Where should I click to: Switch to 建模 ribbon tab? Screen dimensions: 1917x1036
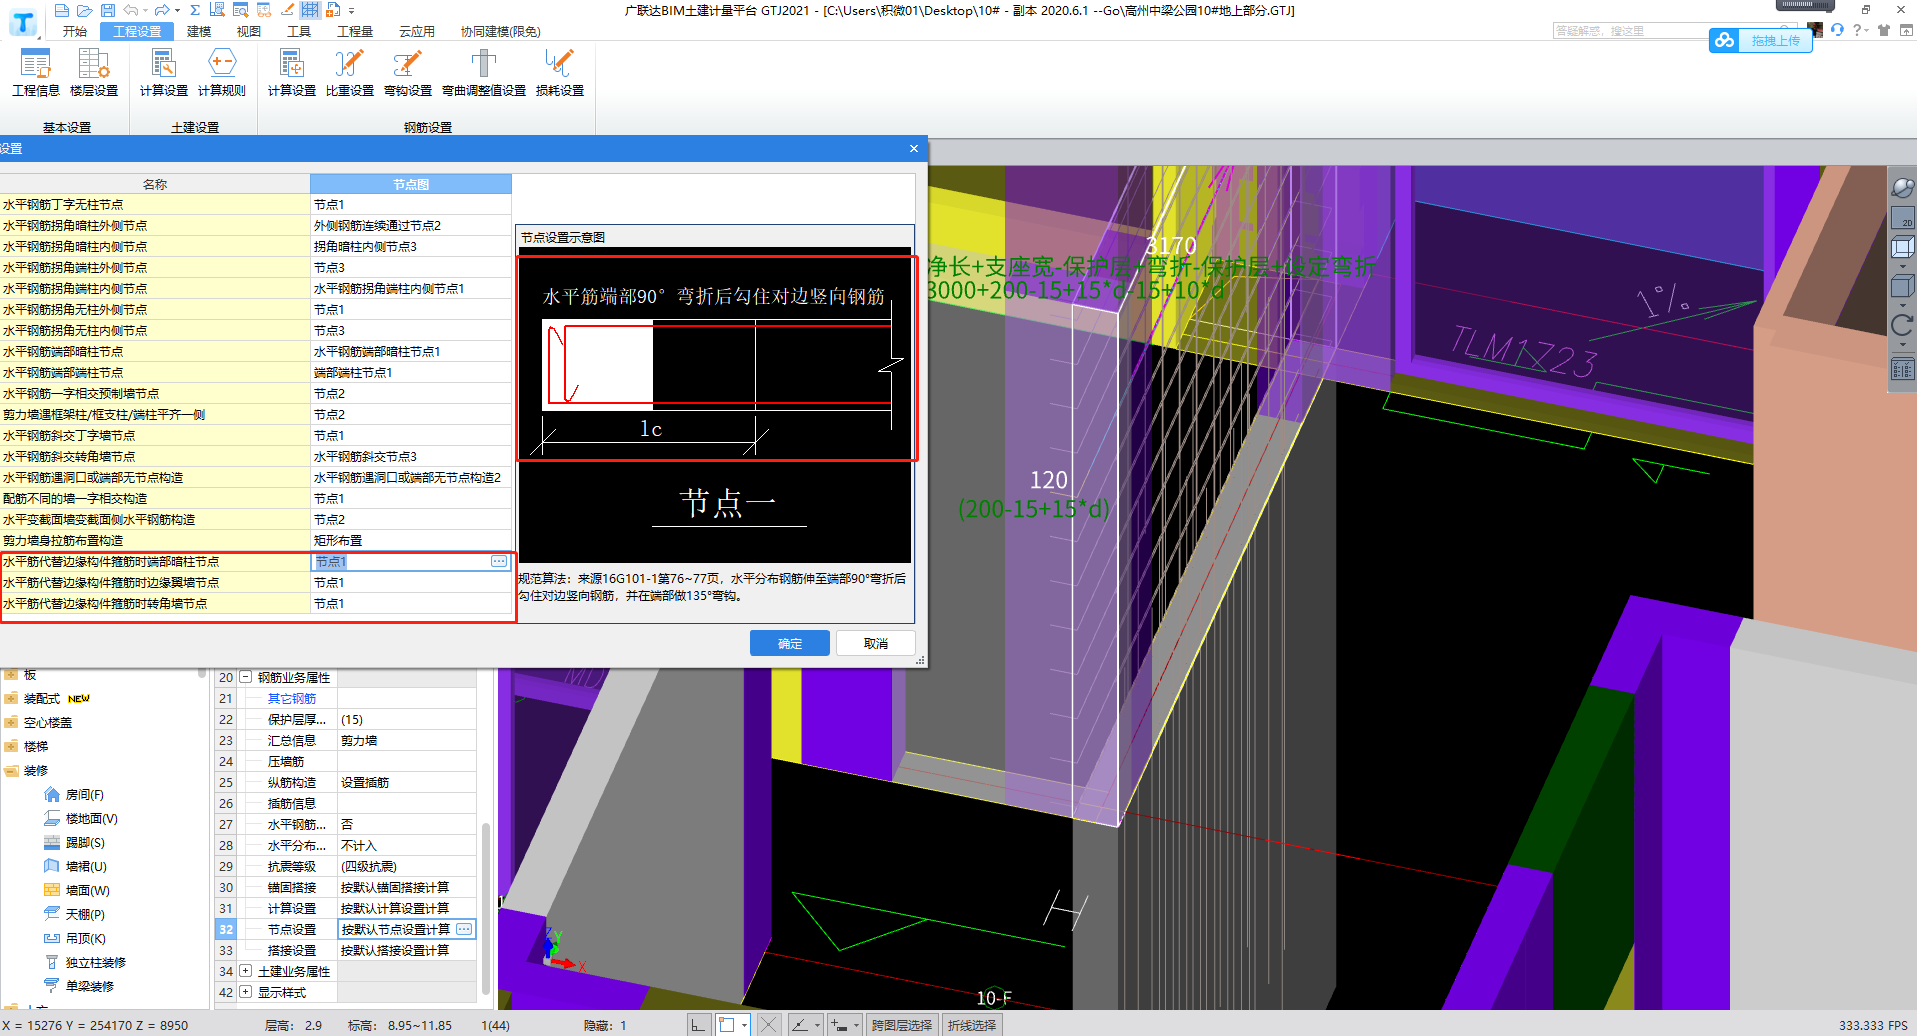coord(199,31)
